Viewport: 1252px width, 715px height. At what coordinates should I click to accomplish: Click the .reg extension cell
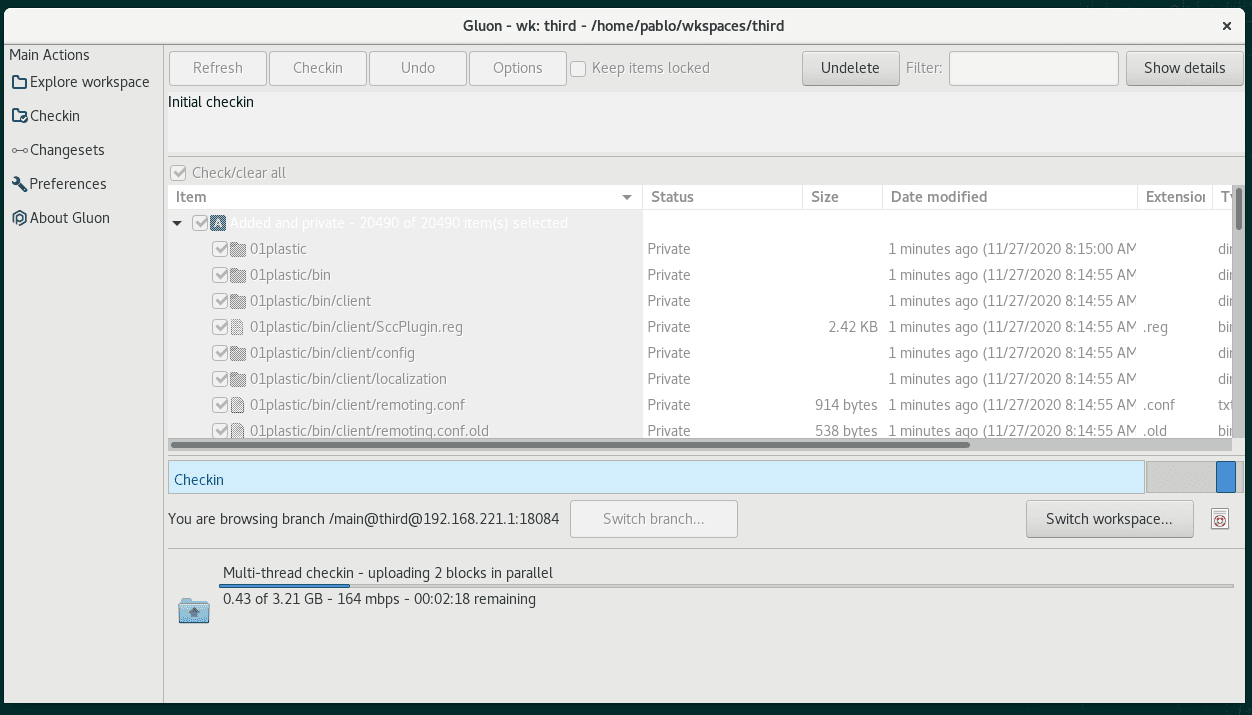[x=1156, y=327]
